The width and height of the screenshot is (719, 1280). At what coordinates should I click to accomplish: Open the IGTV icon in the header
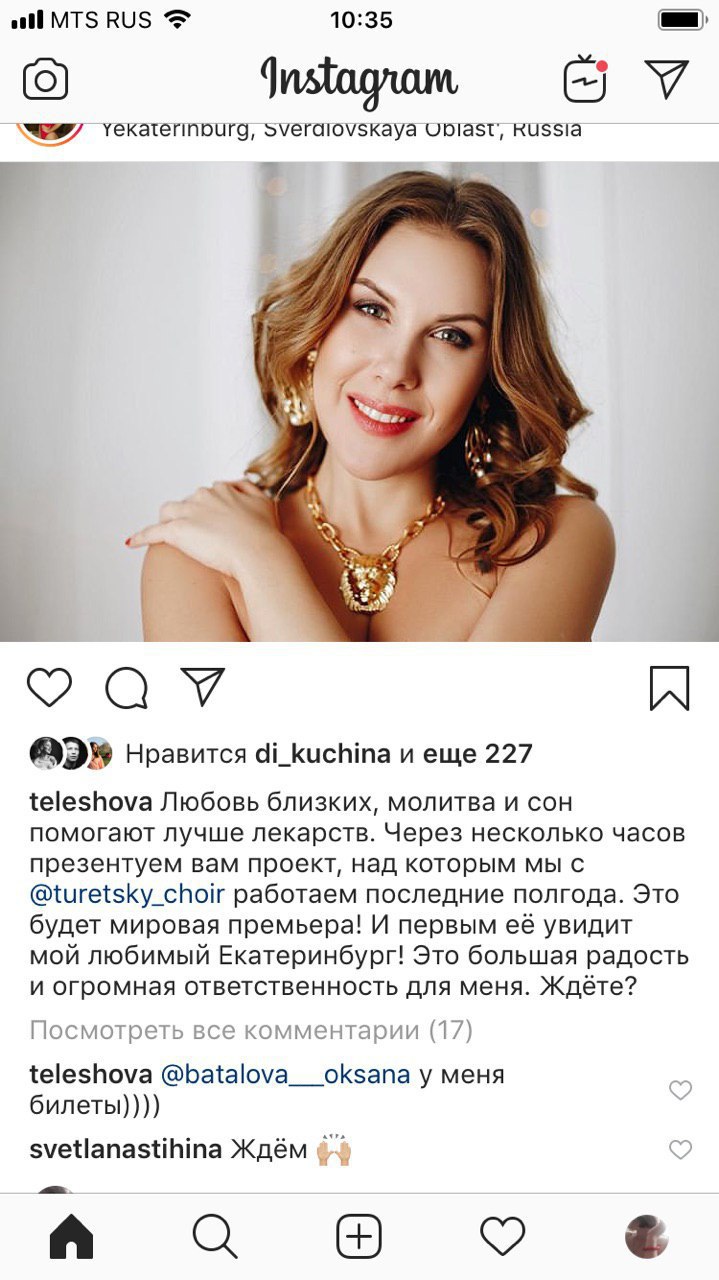point(586,80)
